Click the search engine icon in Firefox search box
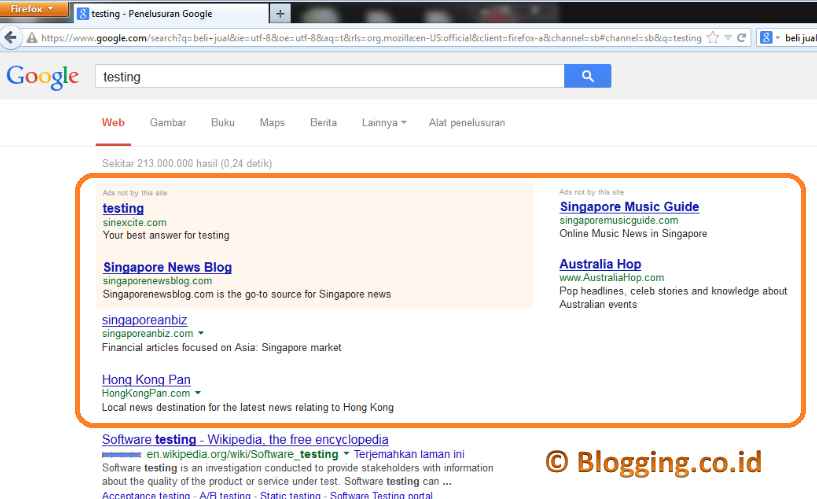817x499 pixels. click(x=766, y=38)
